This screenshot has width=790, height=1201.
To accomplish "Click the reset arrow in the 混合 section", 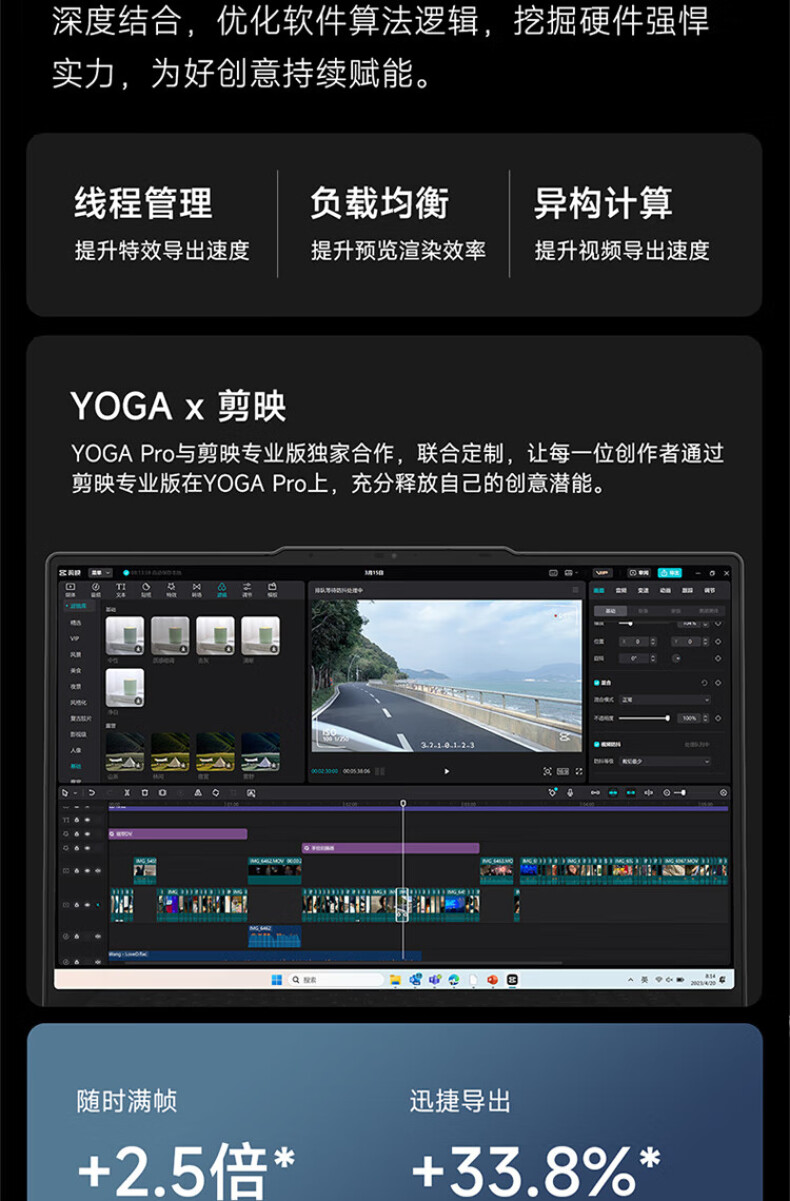I will (704, 683).
